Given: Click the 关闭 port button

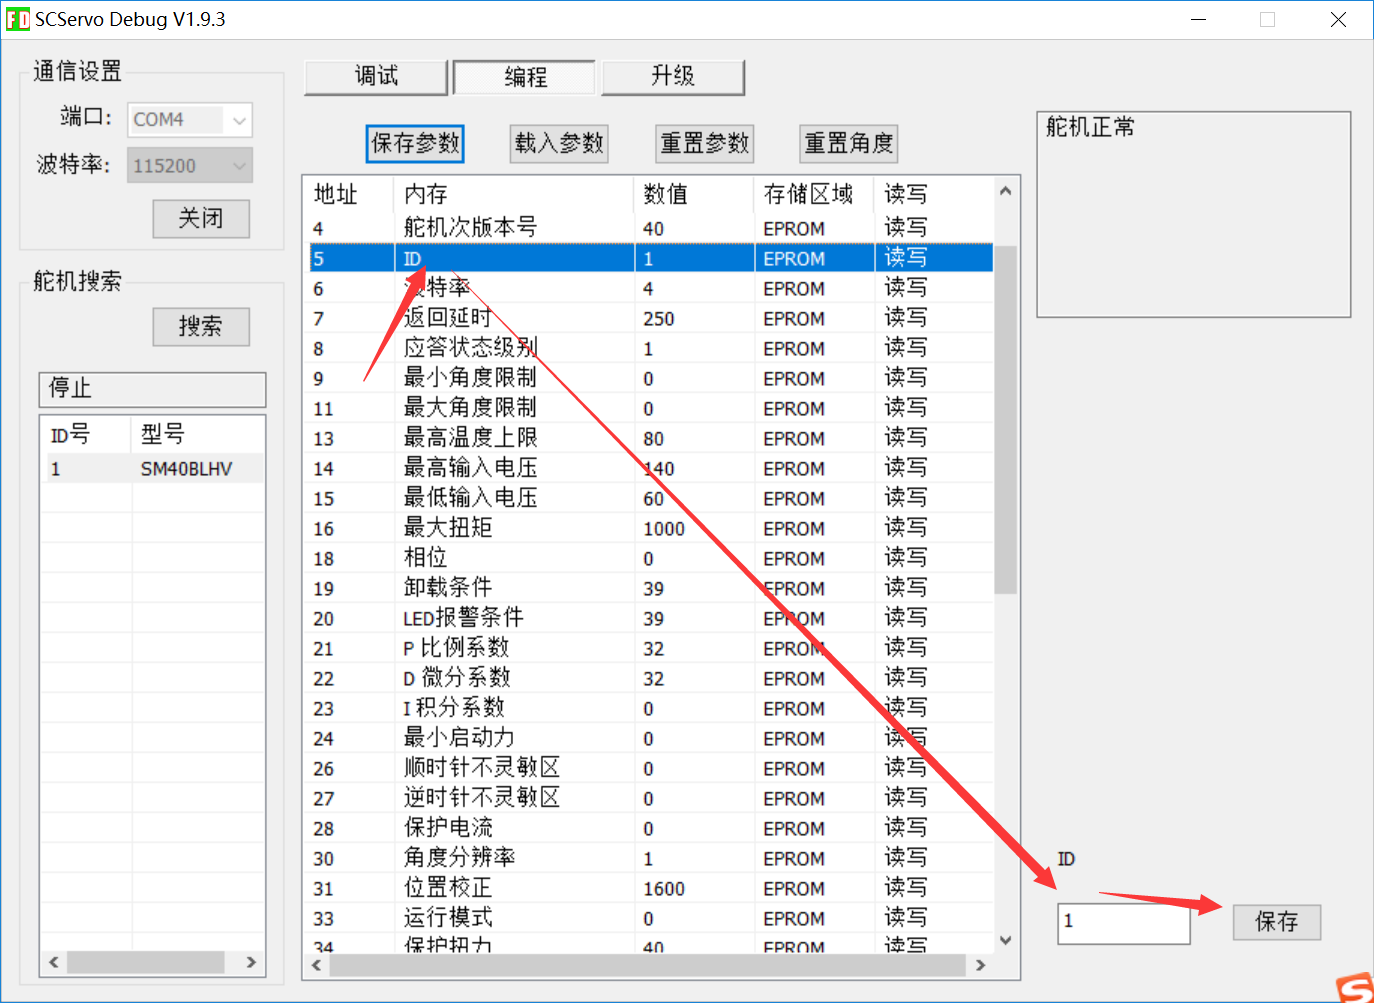Looking at the screenshot, I should click(x=201, y=219).
